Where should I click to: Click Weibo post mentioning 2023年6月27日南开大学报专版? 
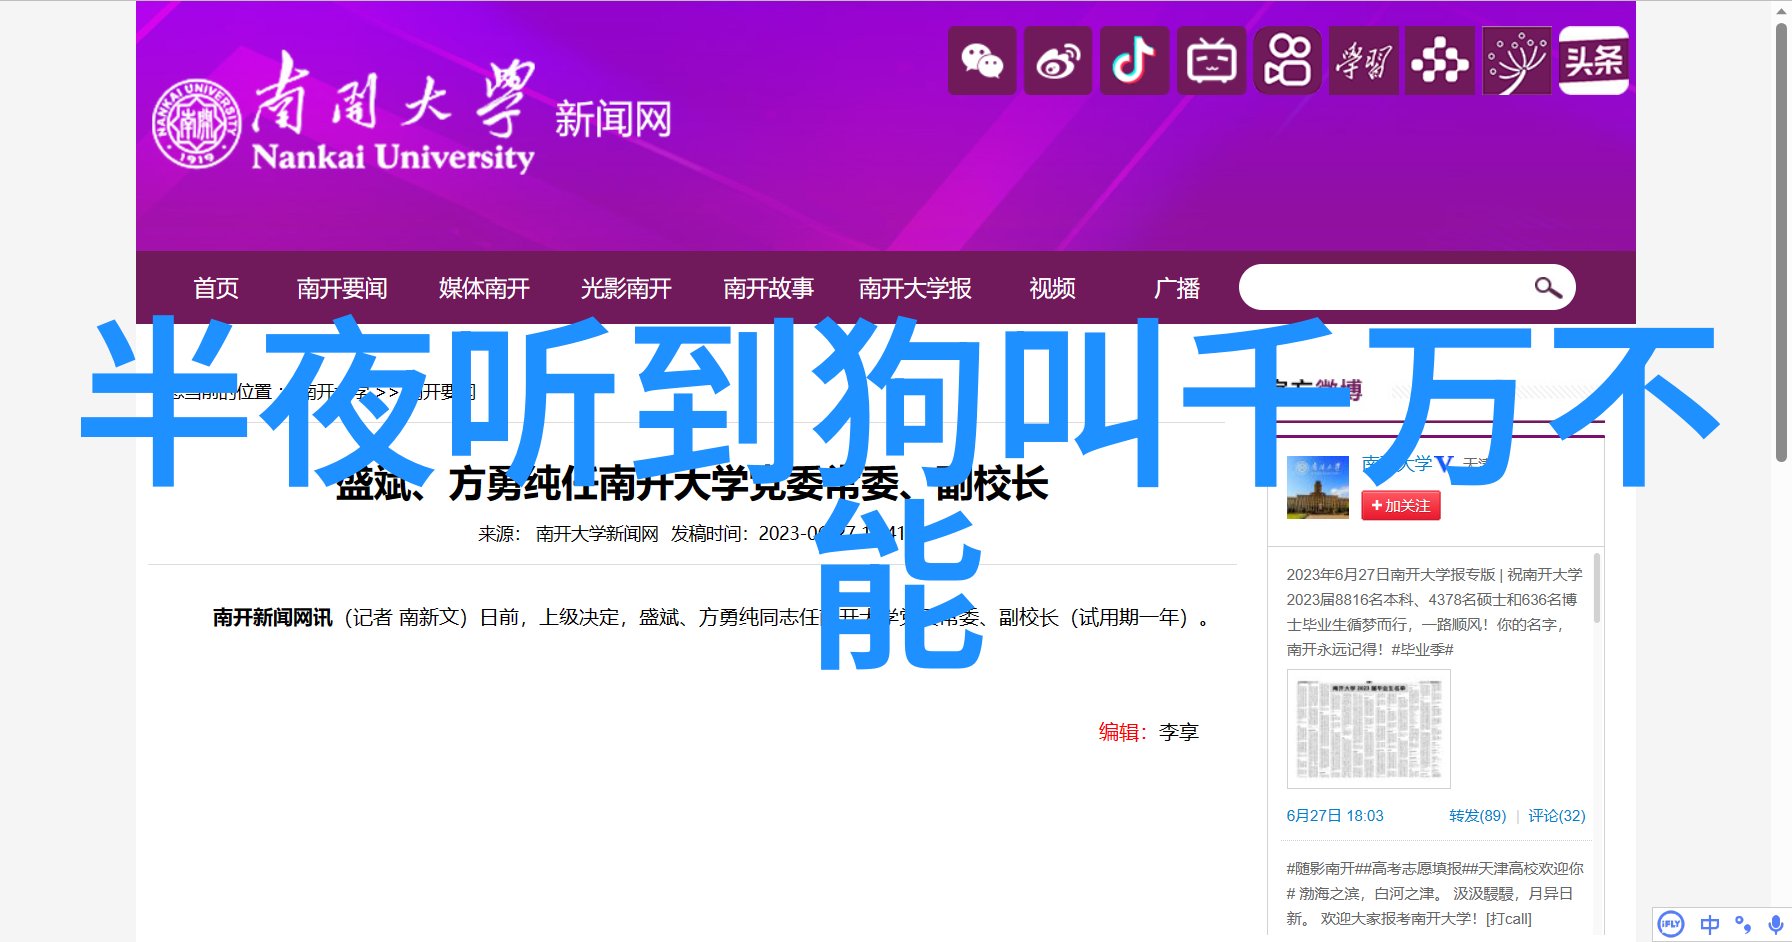1435,612
